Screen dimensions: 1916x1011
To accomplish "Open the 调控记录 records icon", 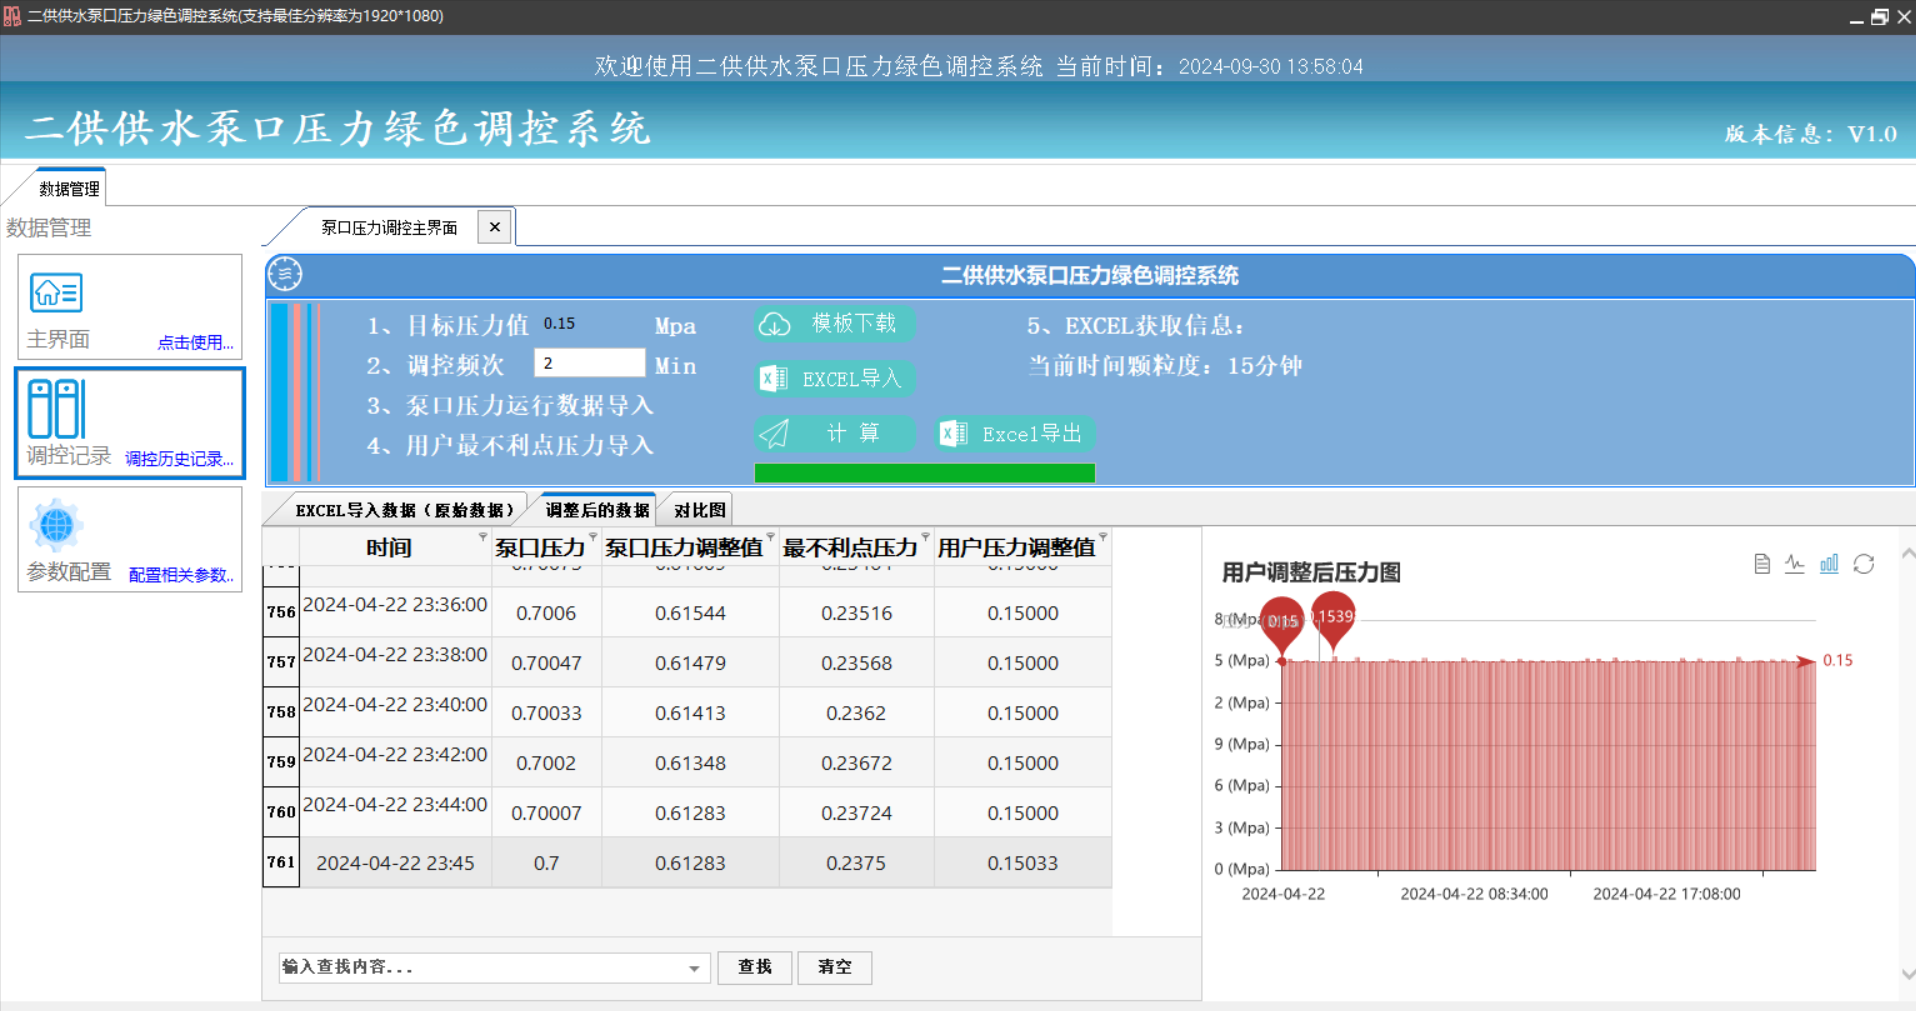I will click(56, 409).
